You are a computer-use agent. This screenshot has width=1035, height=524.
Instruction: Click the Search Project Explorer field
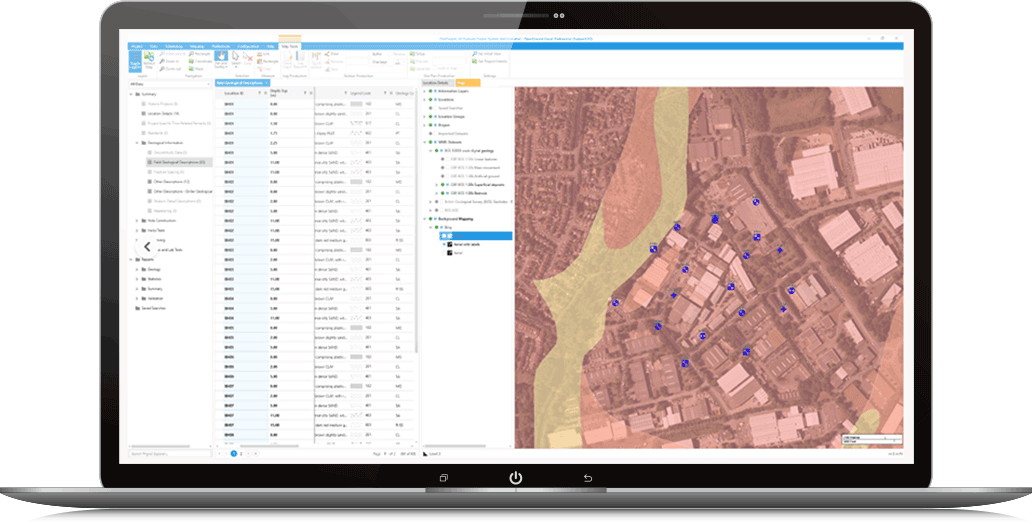click(x=170, y=453)
